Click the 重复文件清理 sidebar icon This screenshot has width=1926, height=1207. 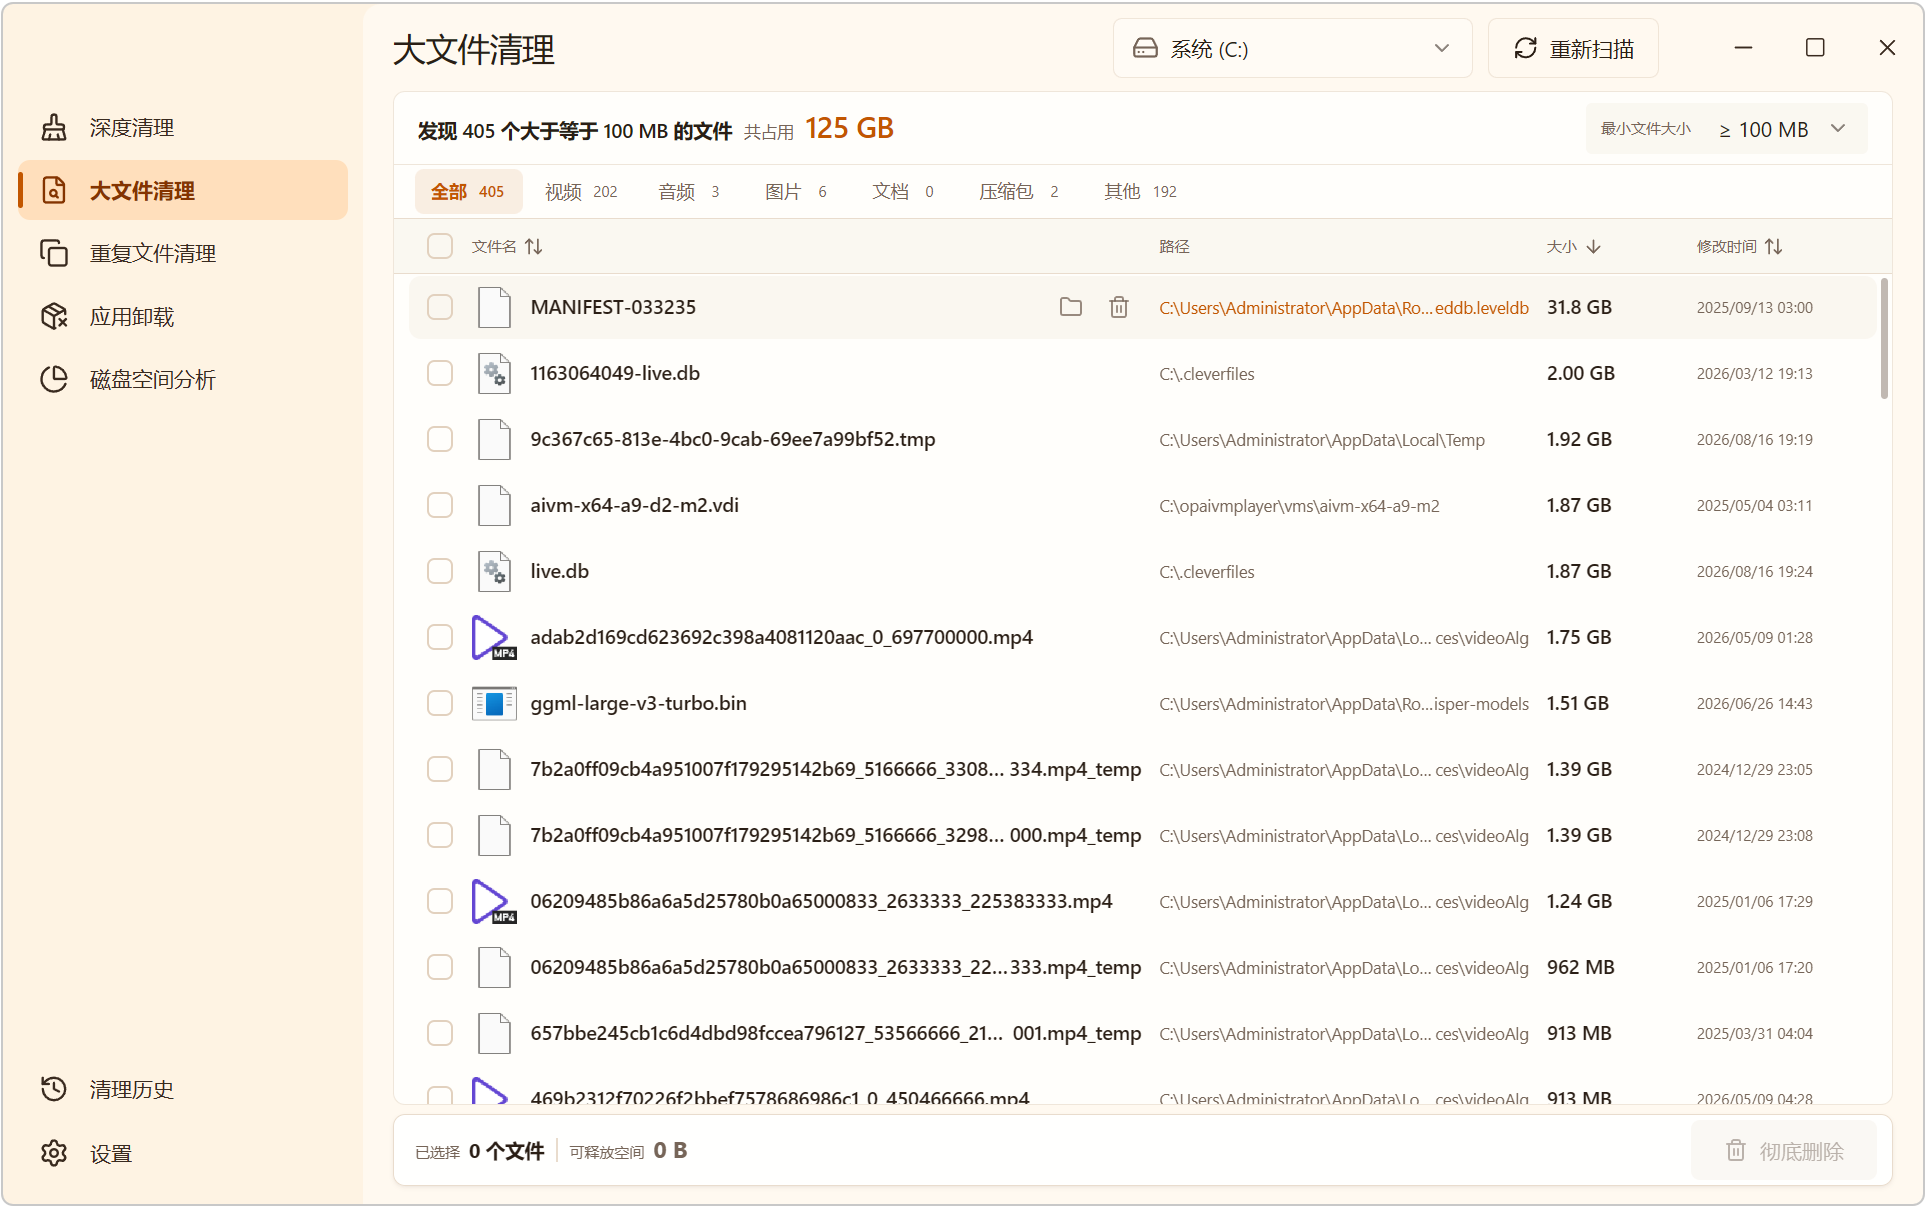coord(54,253)
